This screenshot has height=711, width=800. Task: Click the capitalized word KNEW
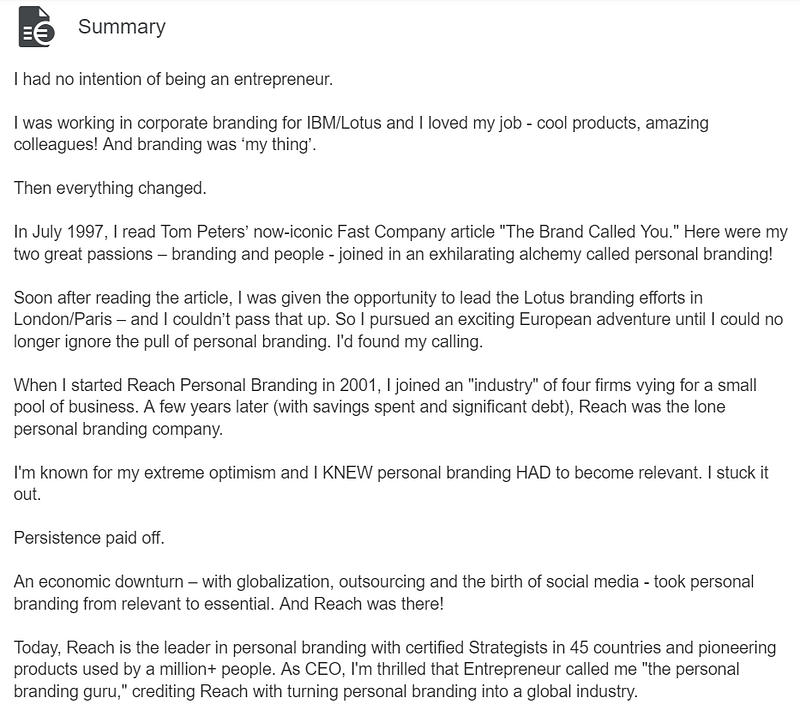pos(347,472)
